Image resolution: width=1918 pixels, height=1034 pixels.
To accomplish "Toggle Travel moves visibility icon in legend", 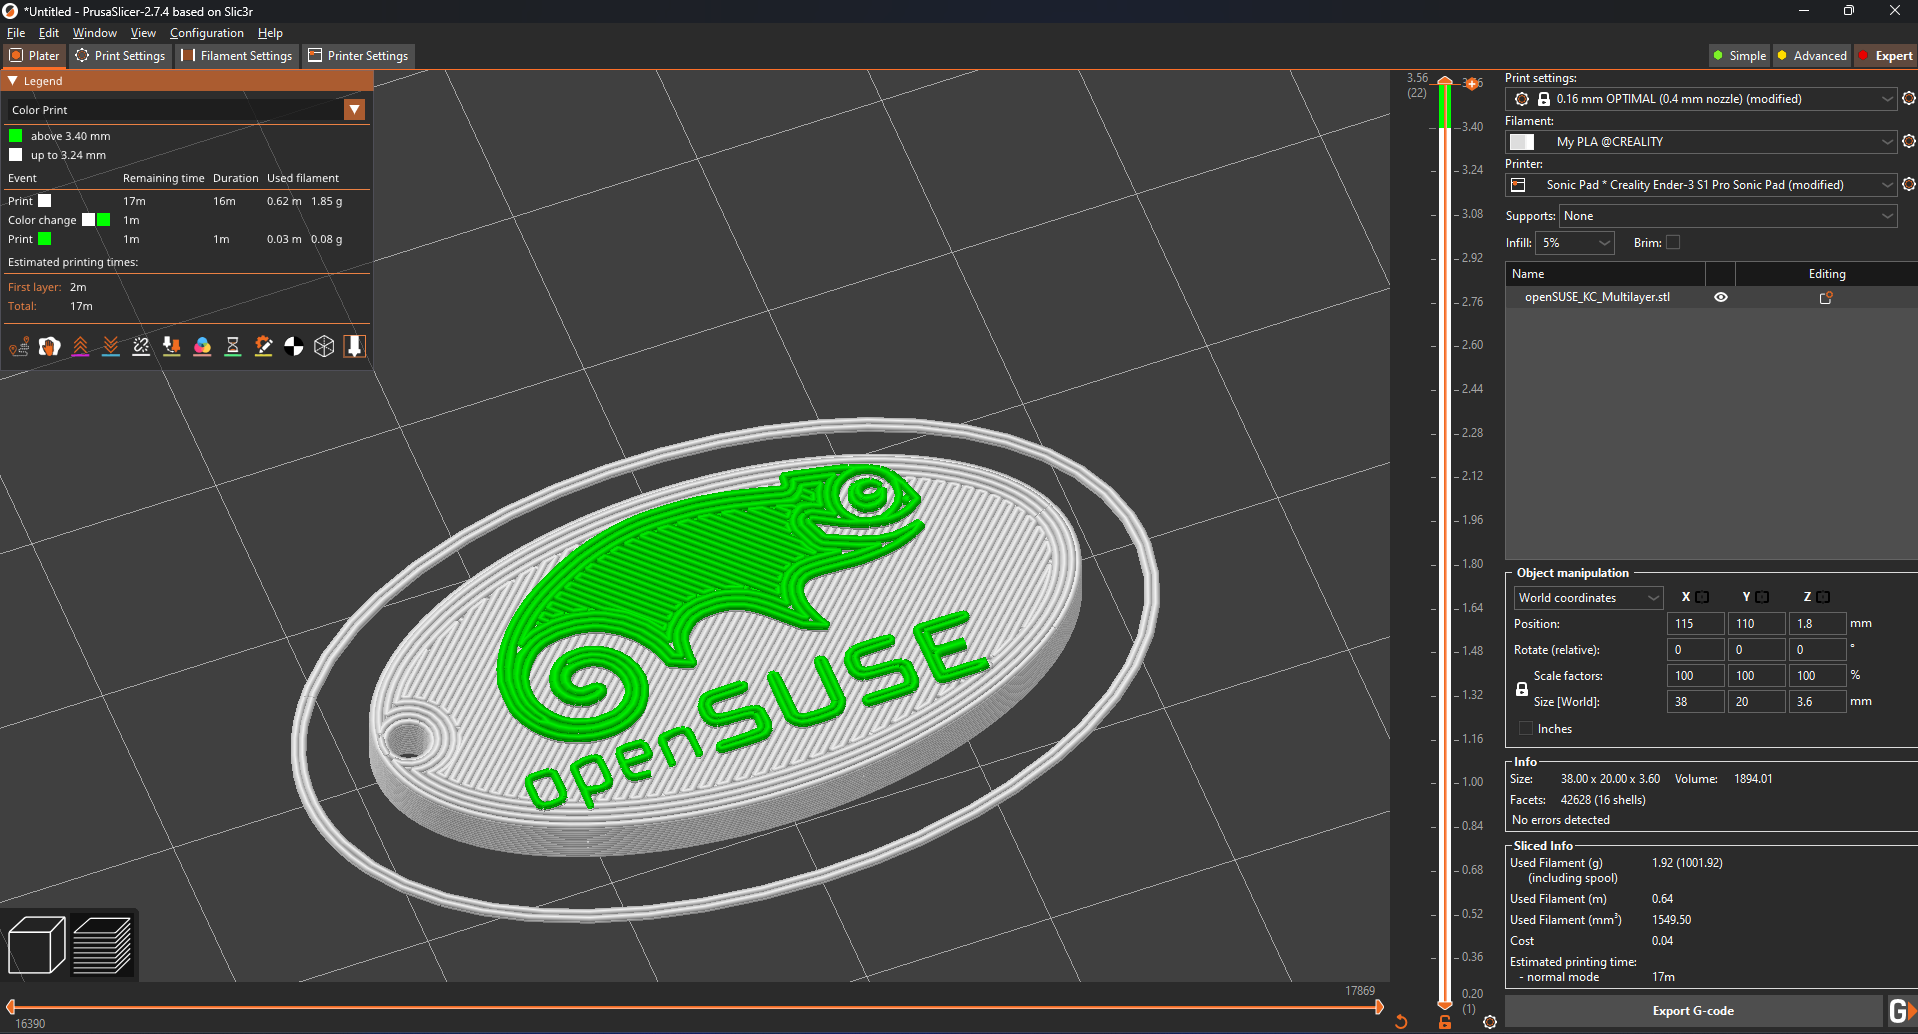I will coord(19,346).
